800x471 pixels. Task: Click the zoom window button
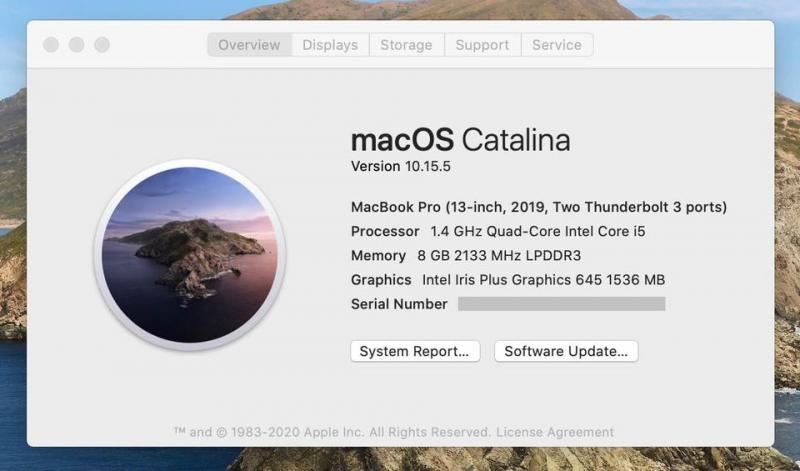click(x=102, y=45)
